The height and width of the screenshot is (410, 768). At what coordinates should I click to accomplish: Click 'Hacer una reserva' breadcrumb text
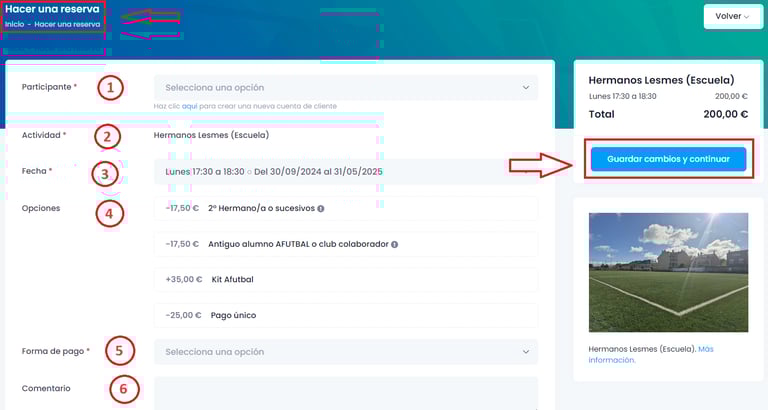67,24
